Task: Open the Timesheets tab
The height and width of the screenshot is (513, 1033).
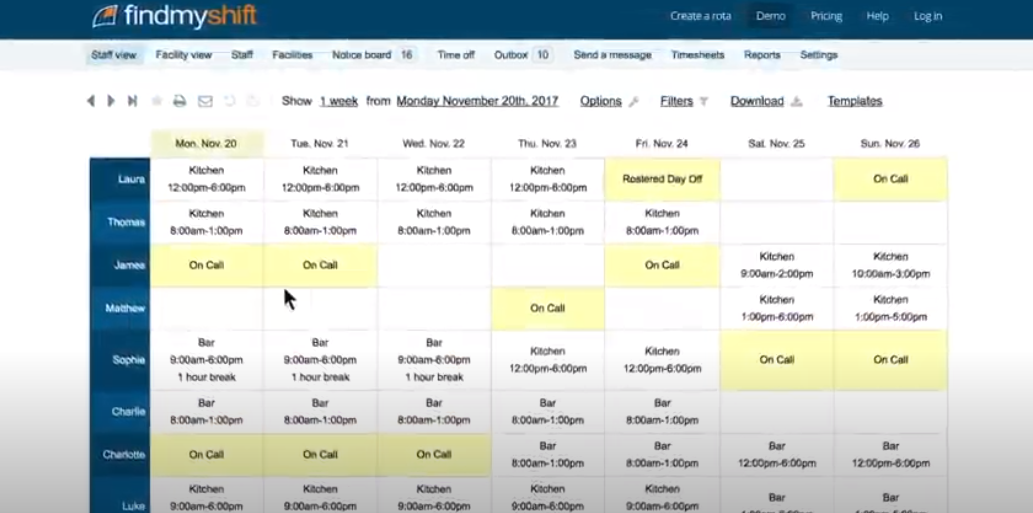Action: tap(697, 55)
